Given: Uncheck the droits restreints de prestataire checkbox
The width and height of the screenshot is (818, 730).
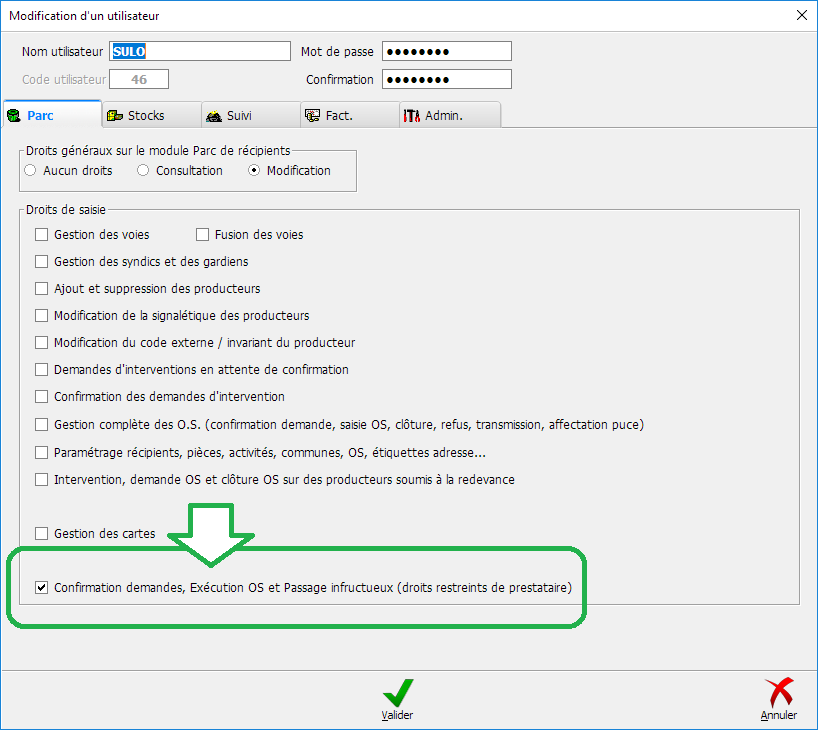Looking at the screenshot, I should tap(42, 588).
